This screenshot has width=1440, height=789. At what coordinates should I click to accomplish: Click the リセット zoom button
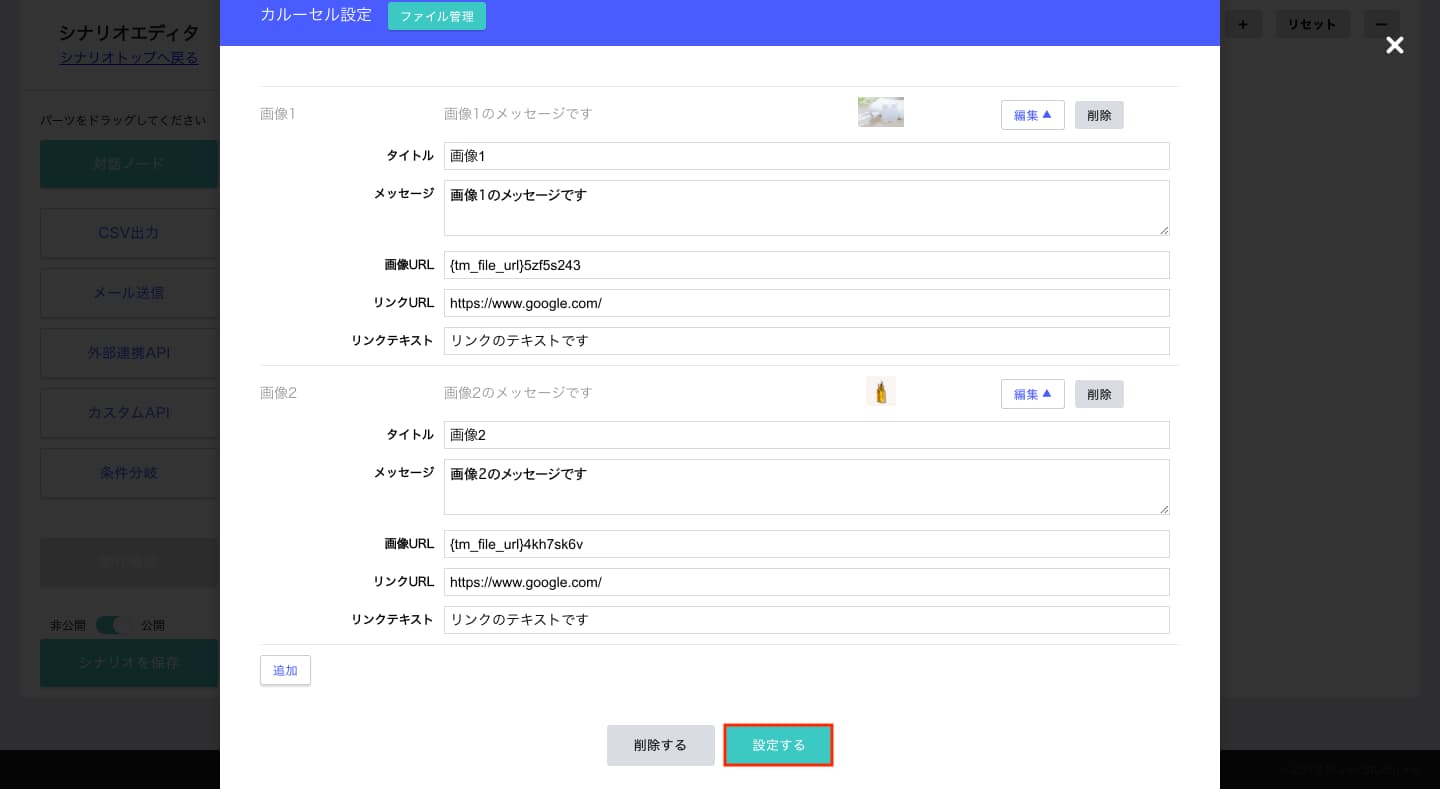click(x=1313, y=24)
